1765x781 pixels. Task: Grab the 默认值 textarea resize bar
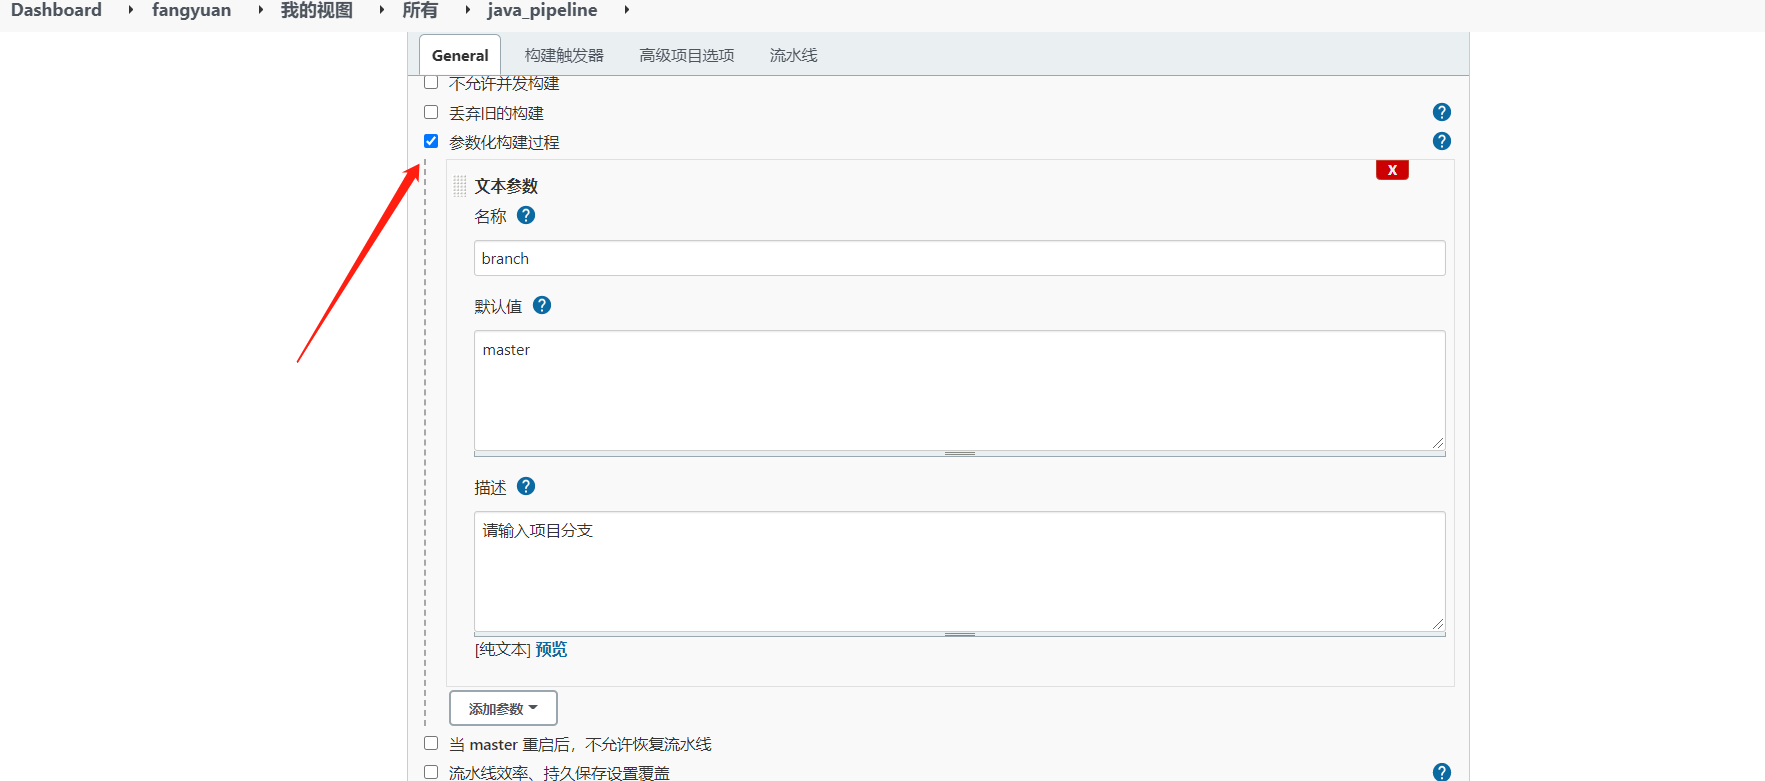960,454
